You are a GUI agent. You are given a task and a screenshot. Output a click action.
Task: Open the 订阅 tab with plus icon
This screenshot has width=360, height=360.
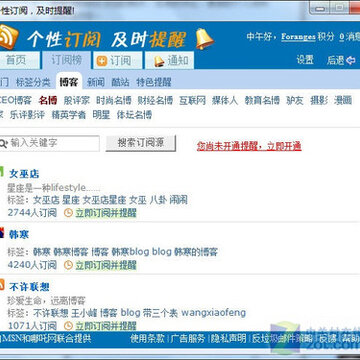[117, 61]
